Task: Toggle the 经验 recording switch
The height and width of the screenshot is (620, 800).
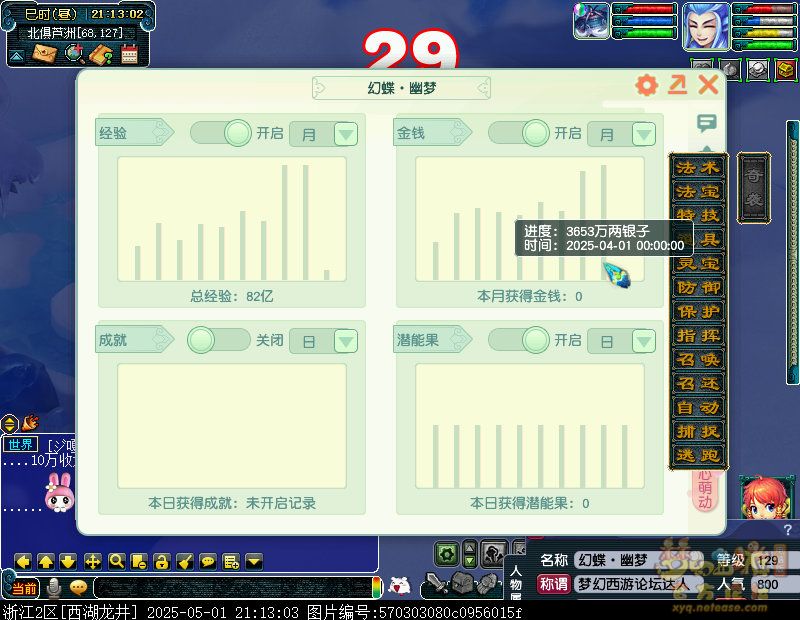Action: tap(221, 133)
